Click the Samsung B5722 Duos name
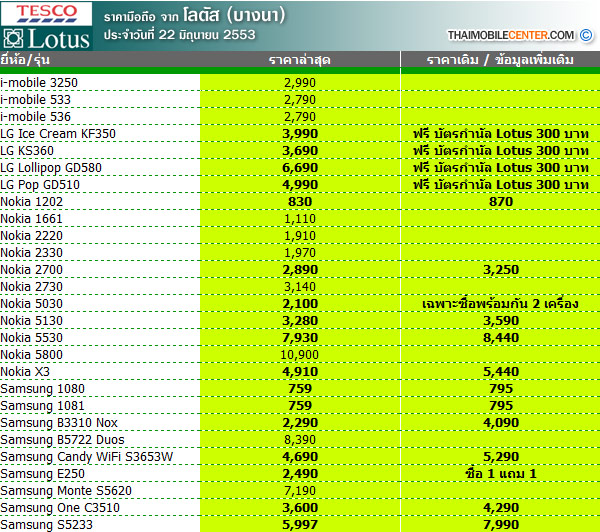The height and width of the screenshot is (532, 600). tap(62, 439)
